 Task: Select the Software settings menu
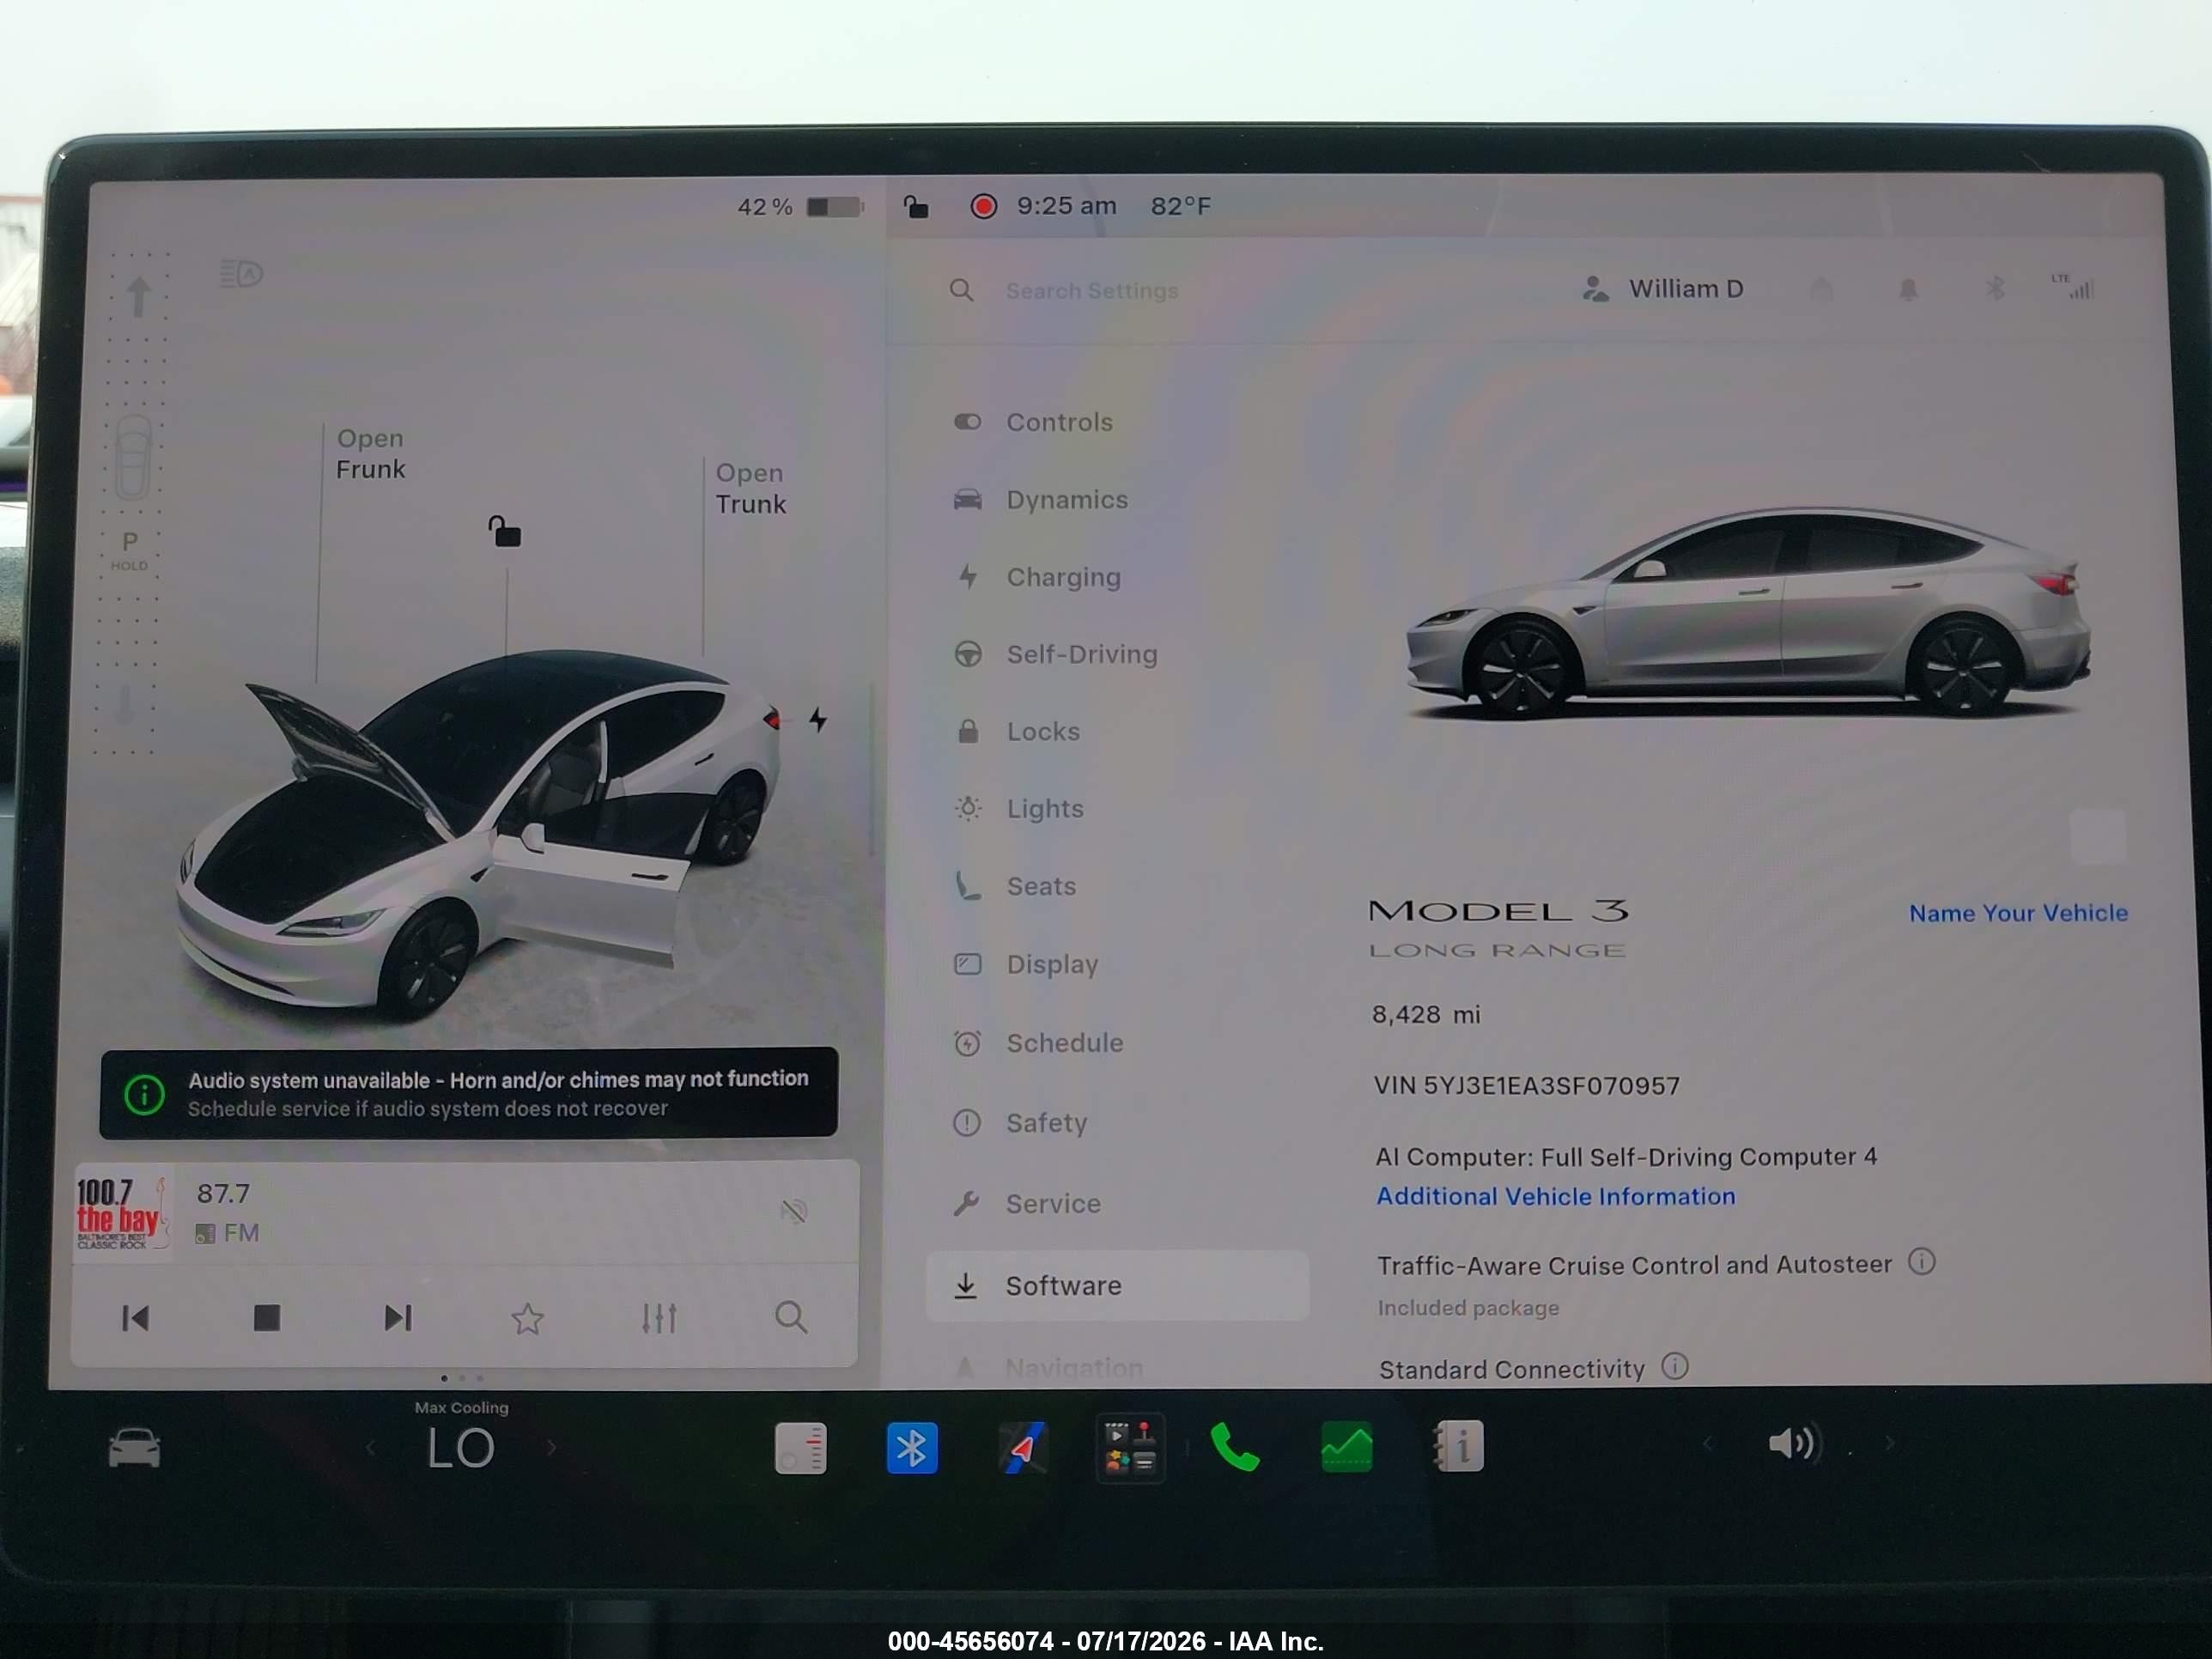click(1117, 1285)
